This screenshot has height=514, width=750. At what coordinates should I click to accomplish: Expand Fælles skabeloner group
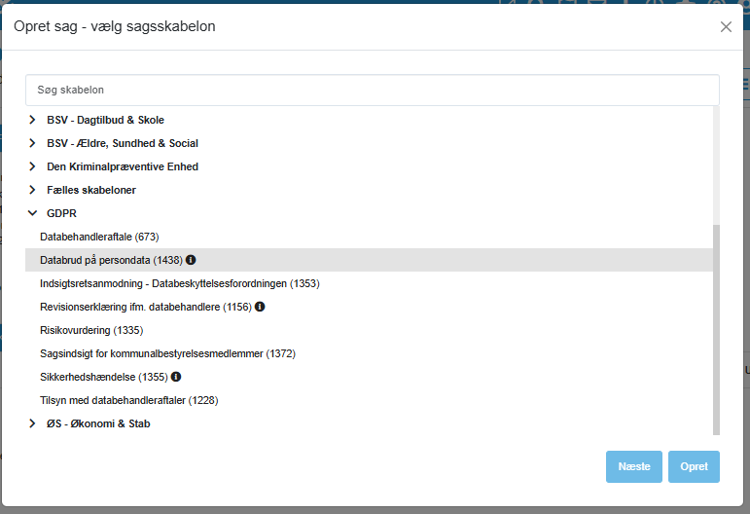coord(32,190)
